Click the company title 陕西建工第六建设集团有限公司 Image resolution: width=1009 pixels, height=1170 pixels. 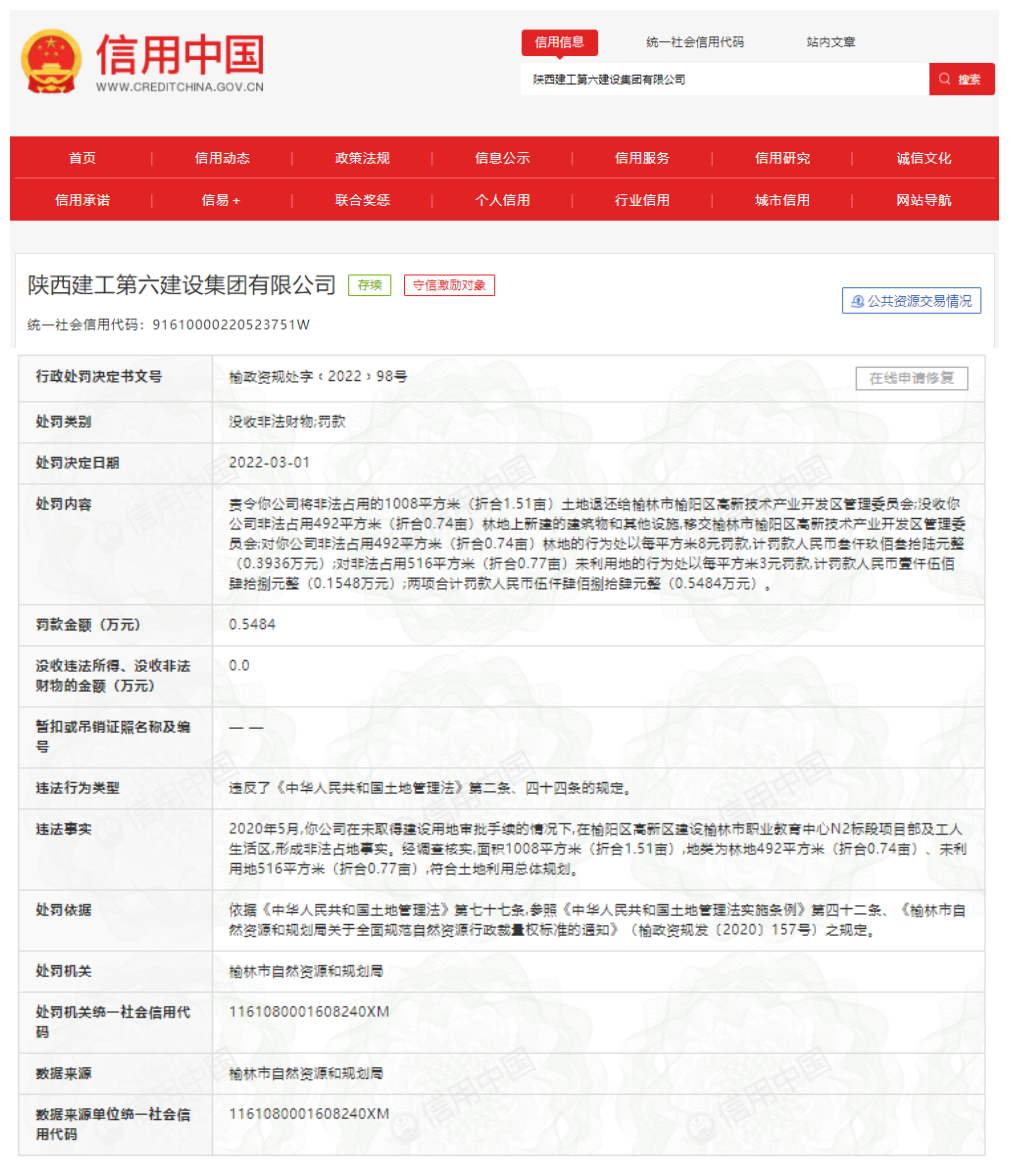181,285
